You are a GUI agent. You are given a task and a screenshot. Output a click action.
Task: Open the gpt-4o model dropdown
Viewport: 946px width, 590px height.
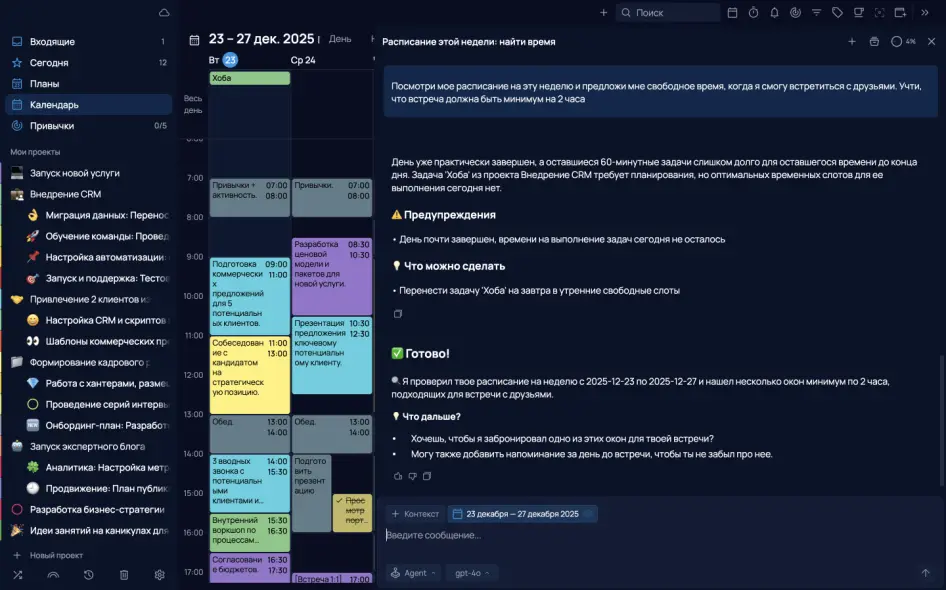point(473,573)
